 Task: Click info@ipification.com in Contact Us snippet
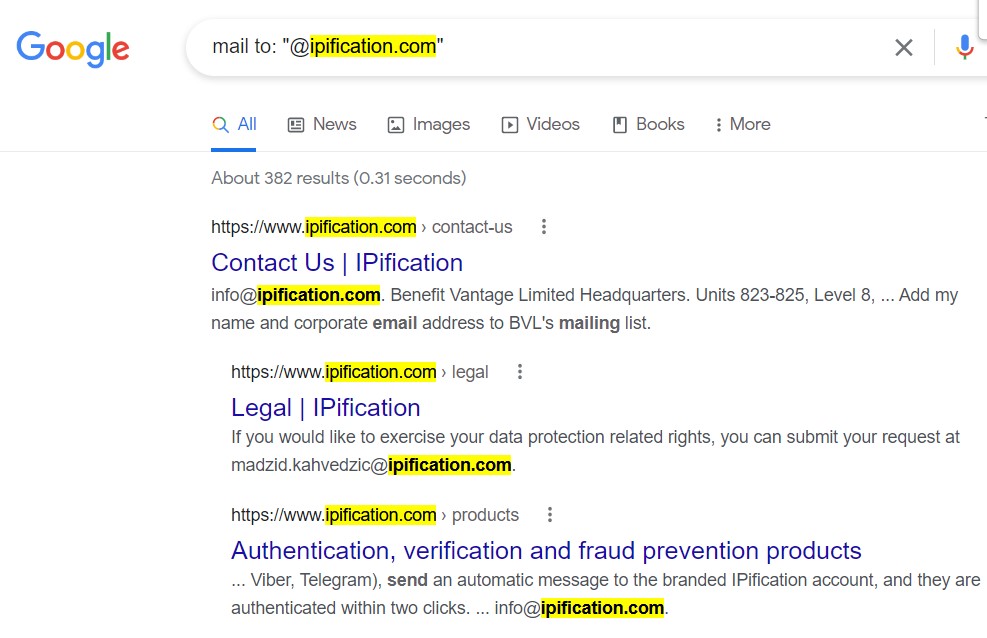(296, 295)
